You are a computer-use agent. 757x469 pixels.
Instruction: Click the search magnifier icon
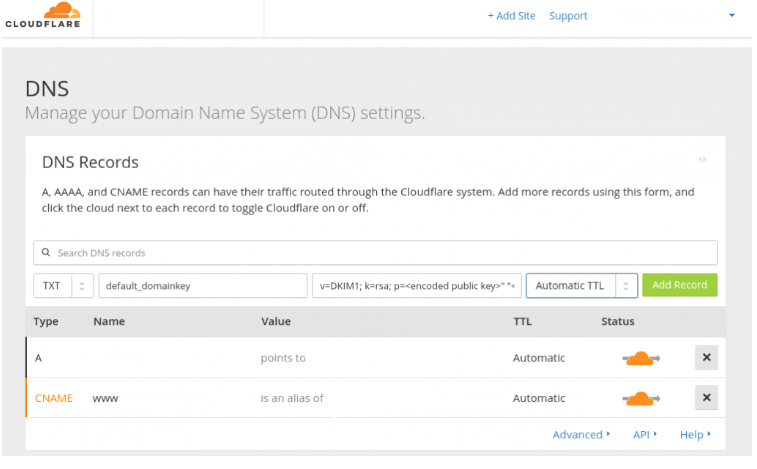(x=46, y=252)
